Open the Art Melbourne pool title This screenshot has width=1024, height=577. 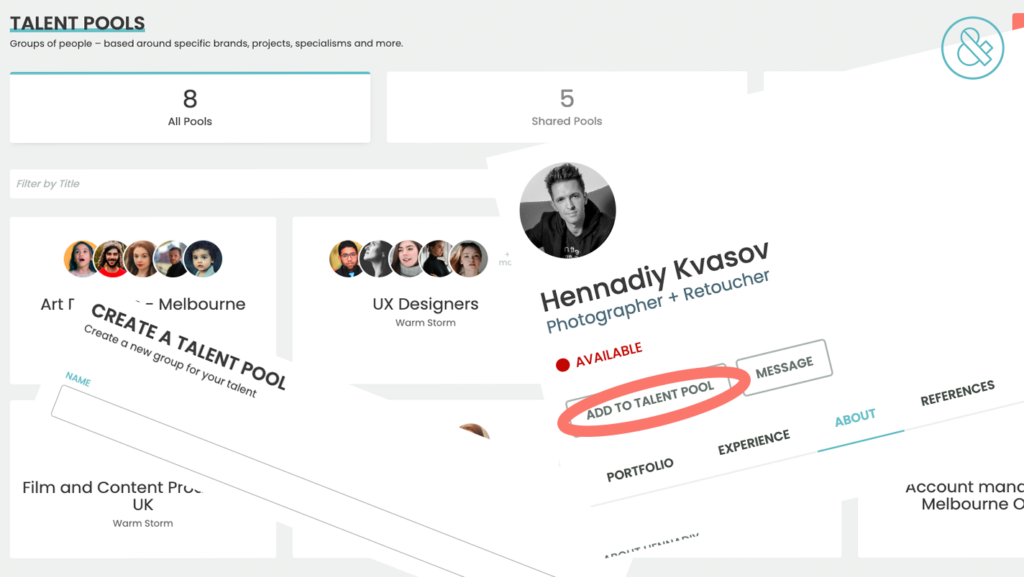point(143,304)
